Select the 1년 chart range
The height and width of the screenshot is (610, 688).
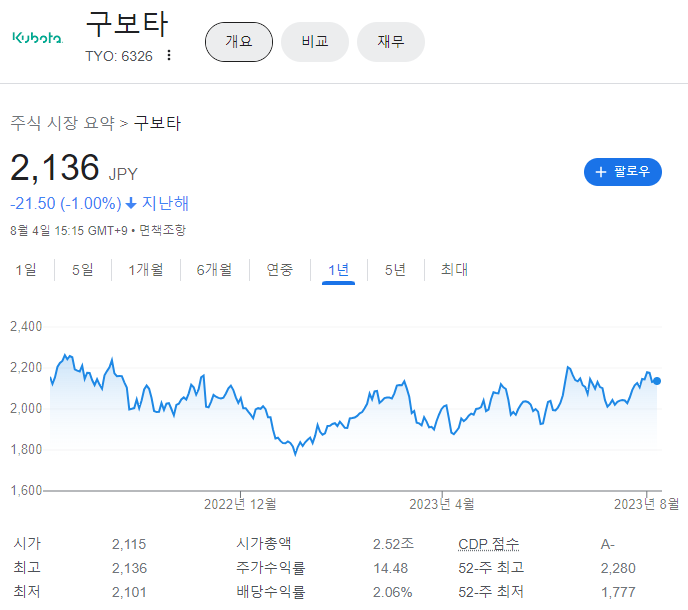click(338, 269)
